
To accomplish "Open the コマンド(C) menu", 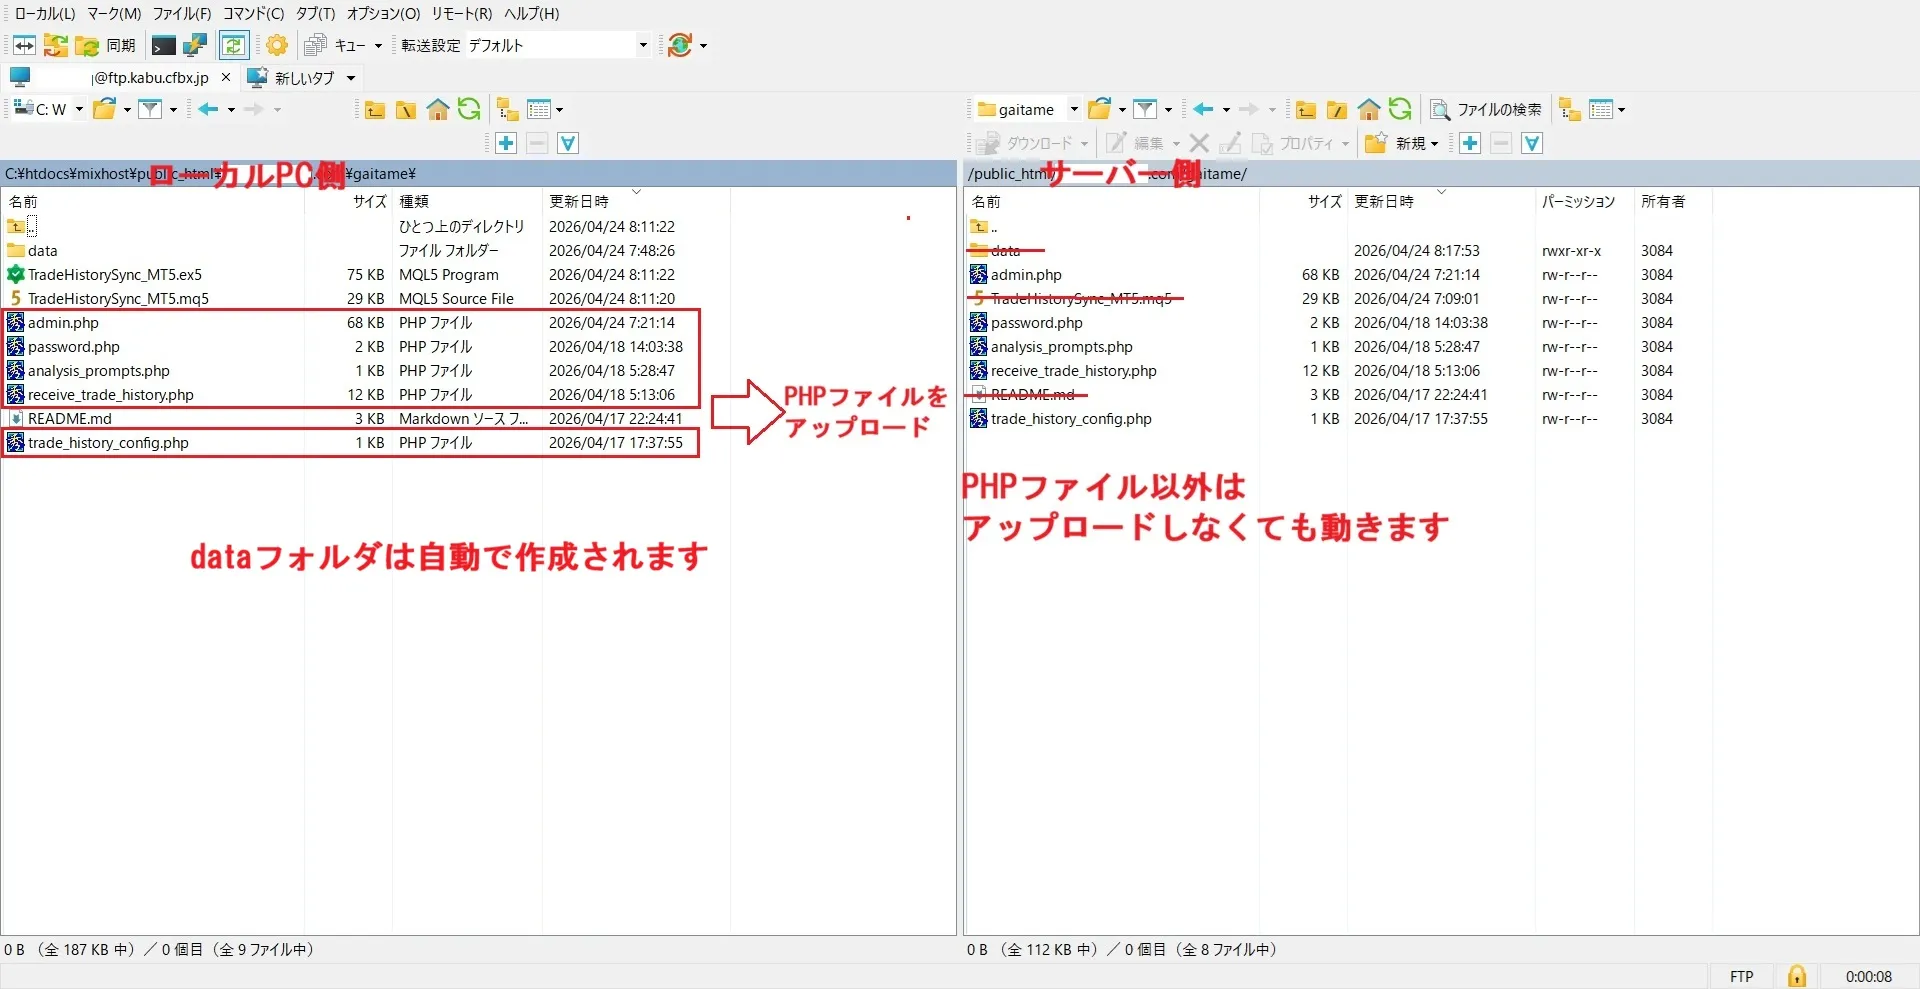I will 253,14.
